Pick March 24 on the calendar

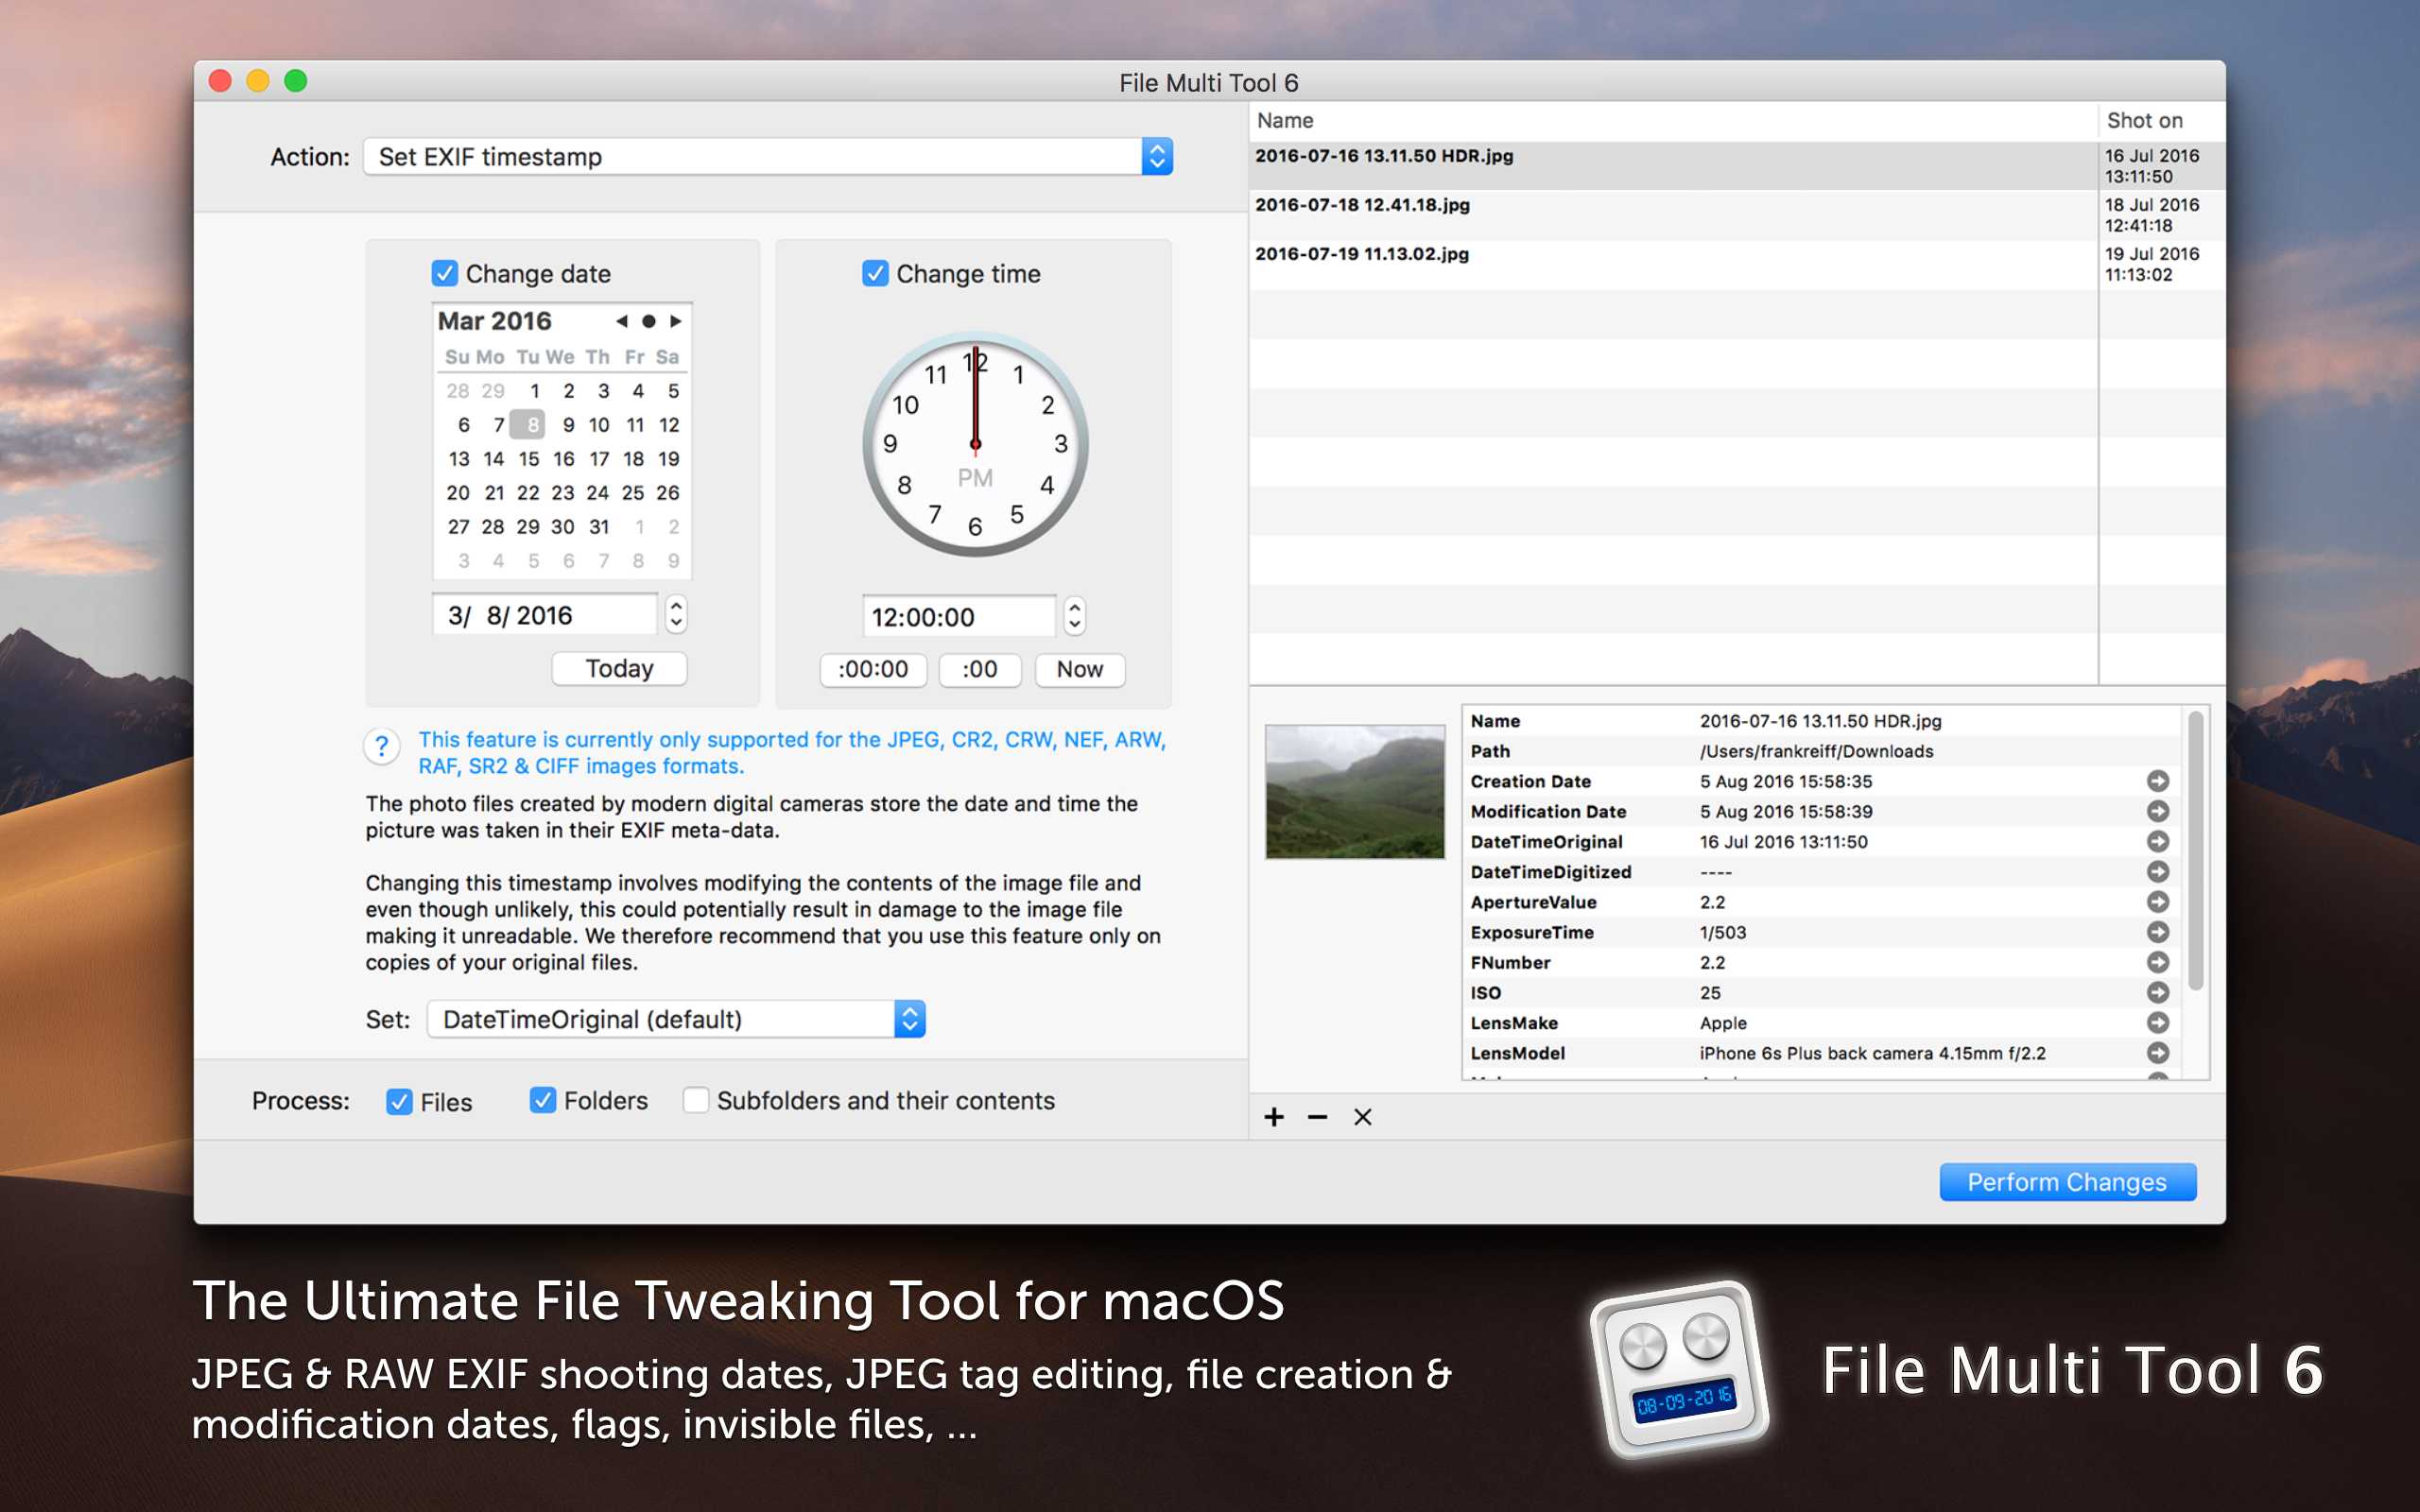click(x=597, y=493)
